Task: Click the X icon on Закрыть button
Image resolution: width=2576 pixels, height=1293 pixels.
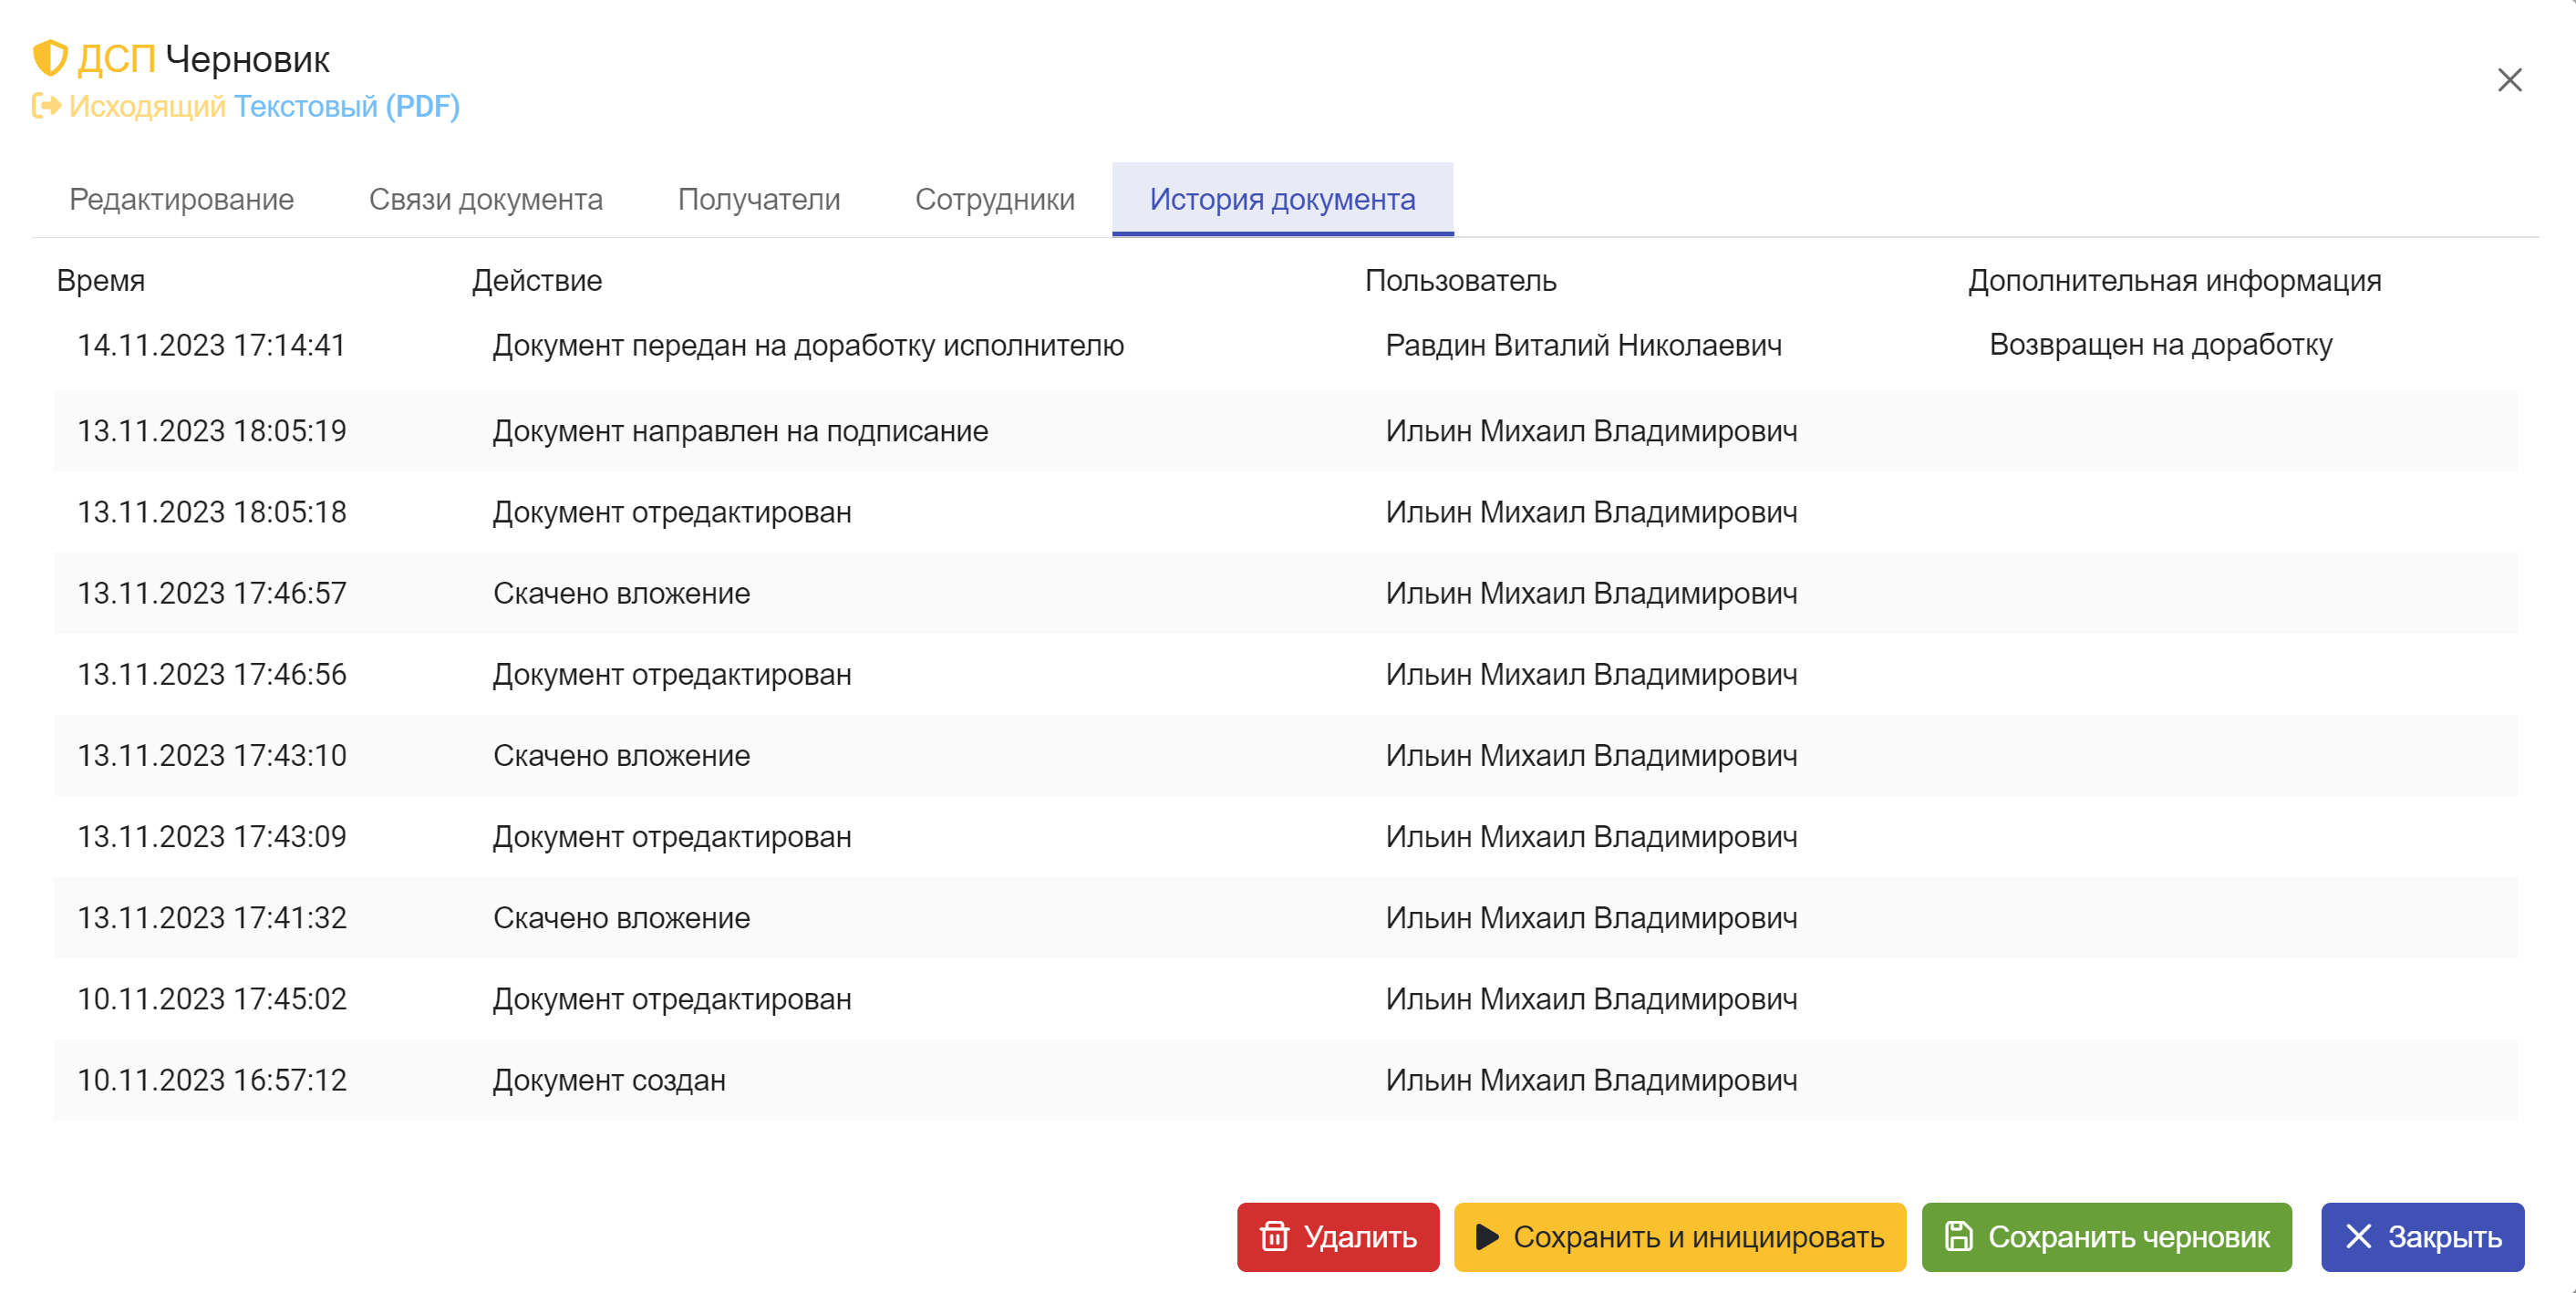Action: 2358,1237
